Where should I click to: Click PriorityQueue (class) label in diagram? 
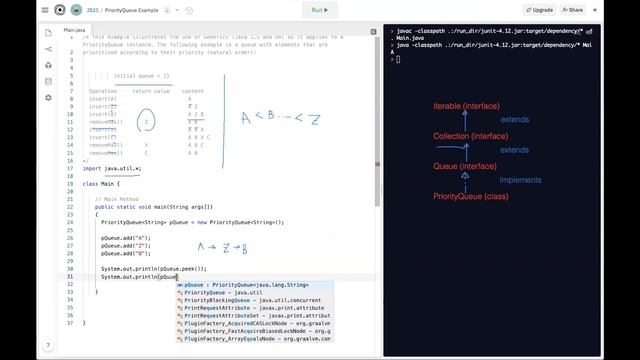471,196
